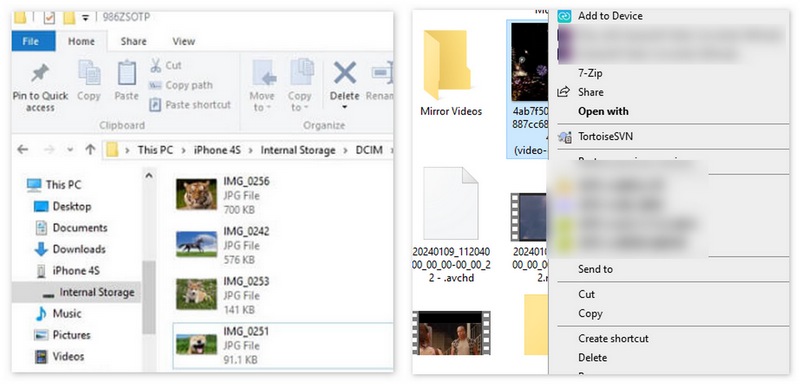This screenshot has height=385, width=800.
Task: Go back with the left arrow
Action: pyautogui.click(x=22, y=150)
